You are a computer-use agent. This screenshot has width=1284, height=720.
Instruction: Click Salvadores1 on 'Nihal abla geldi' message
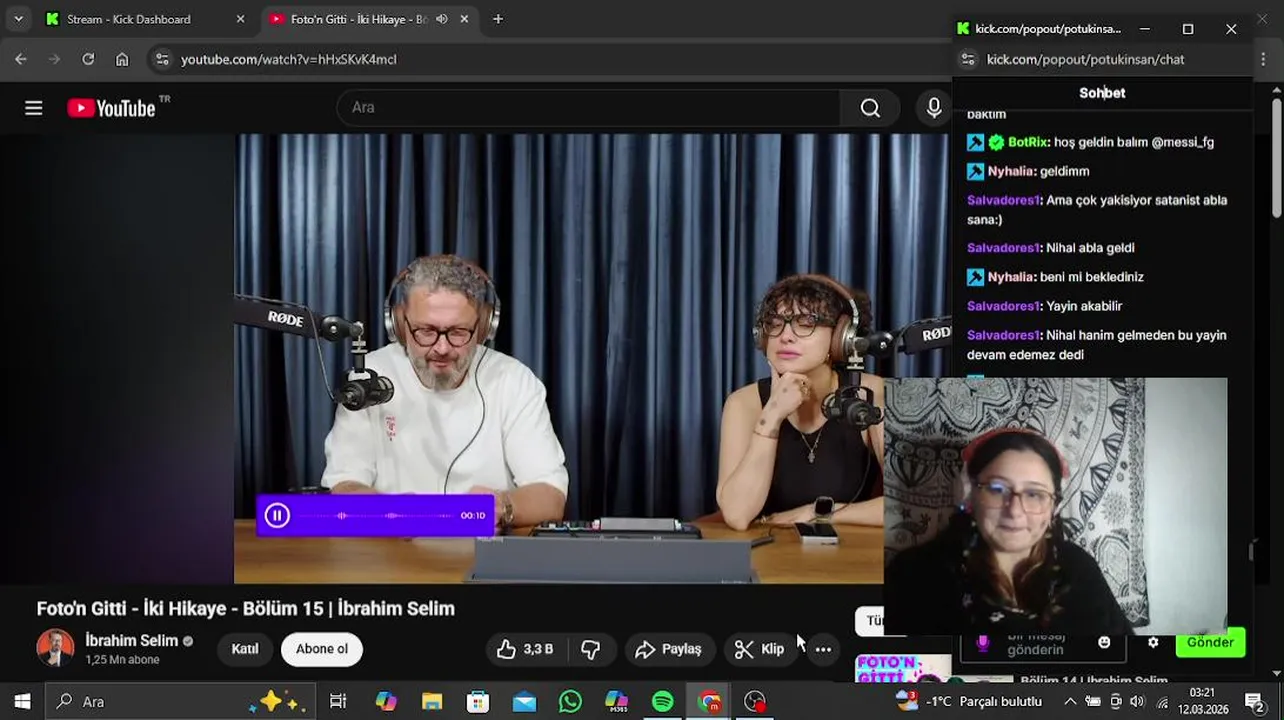point(1004,248)
